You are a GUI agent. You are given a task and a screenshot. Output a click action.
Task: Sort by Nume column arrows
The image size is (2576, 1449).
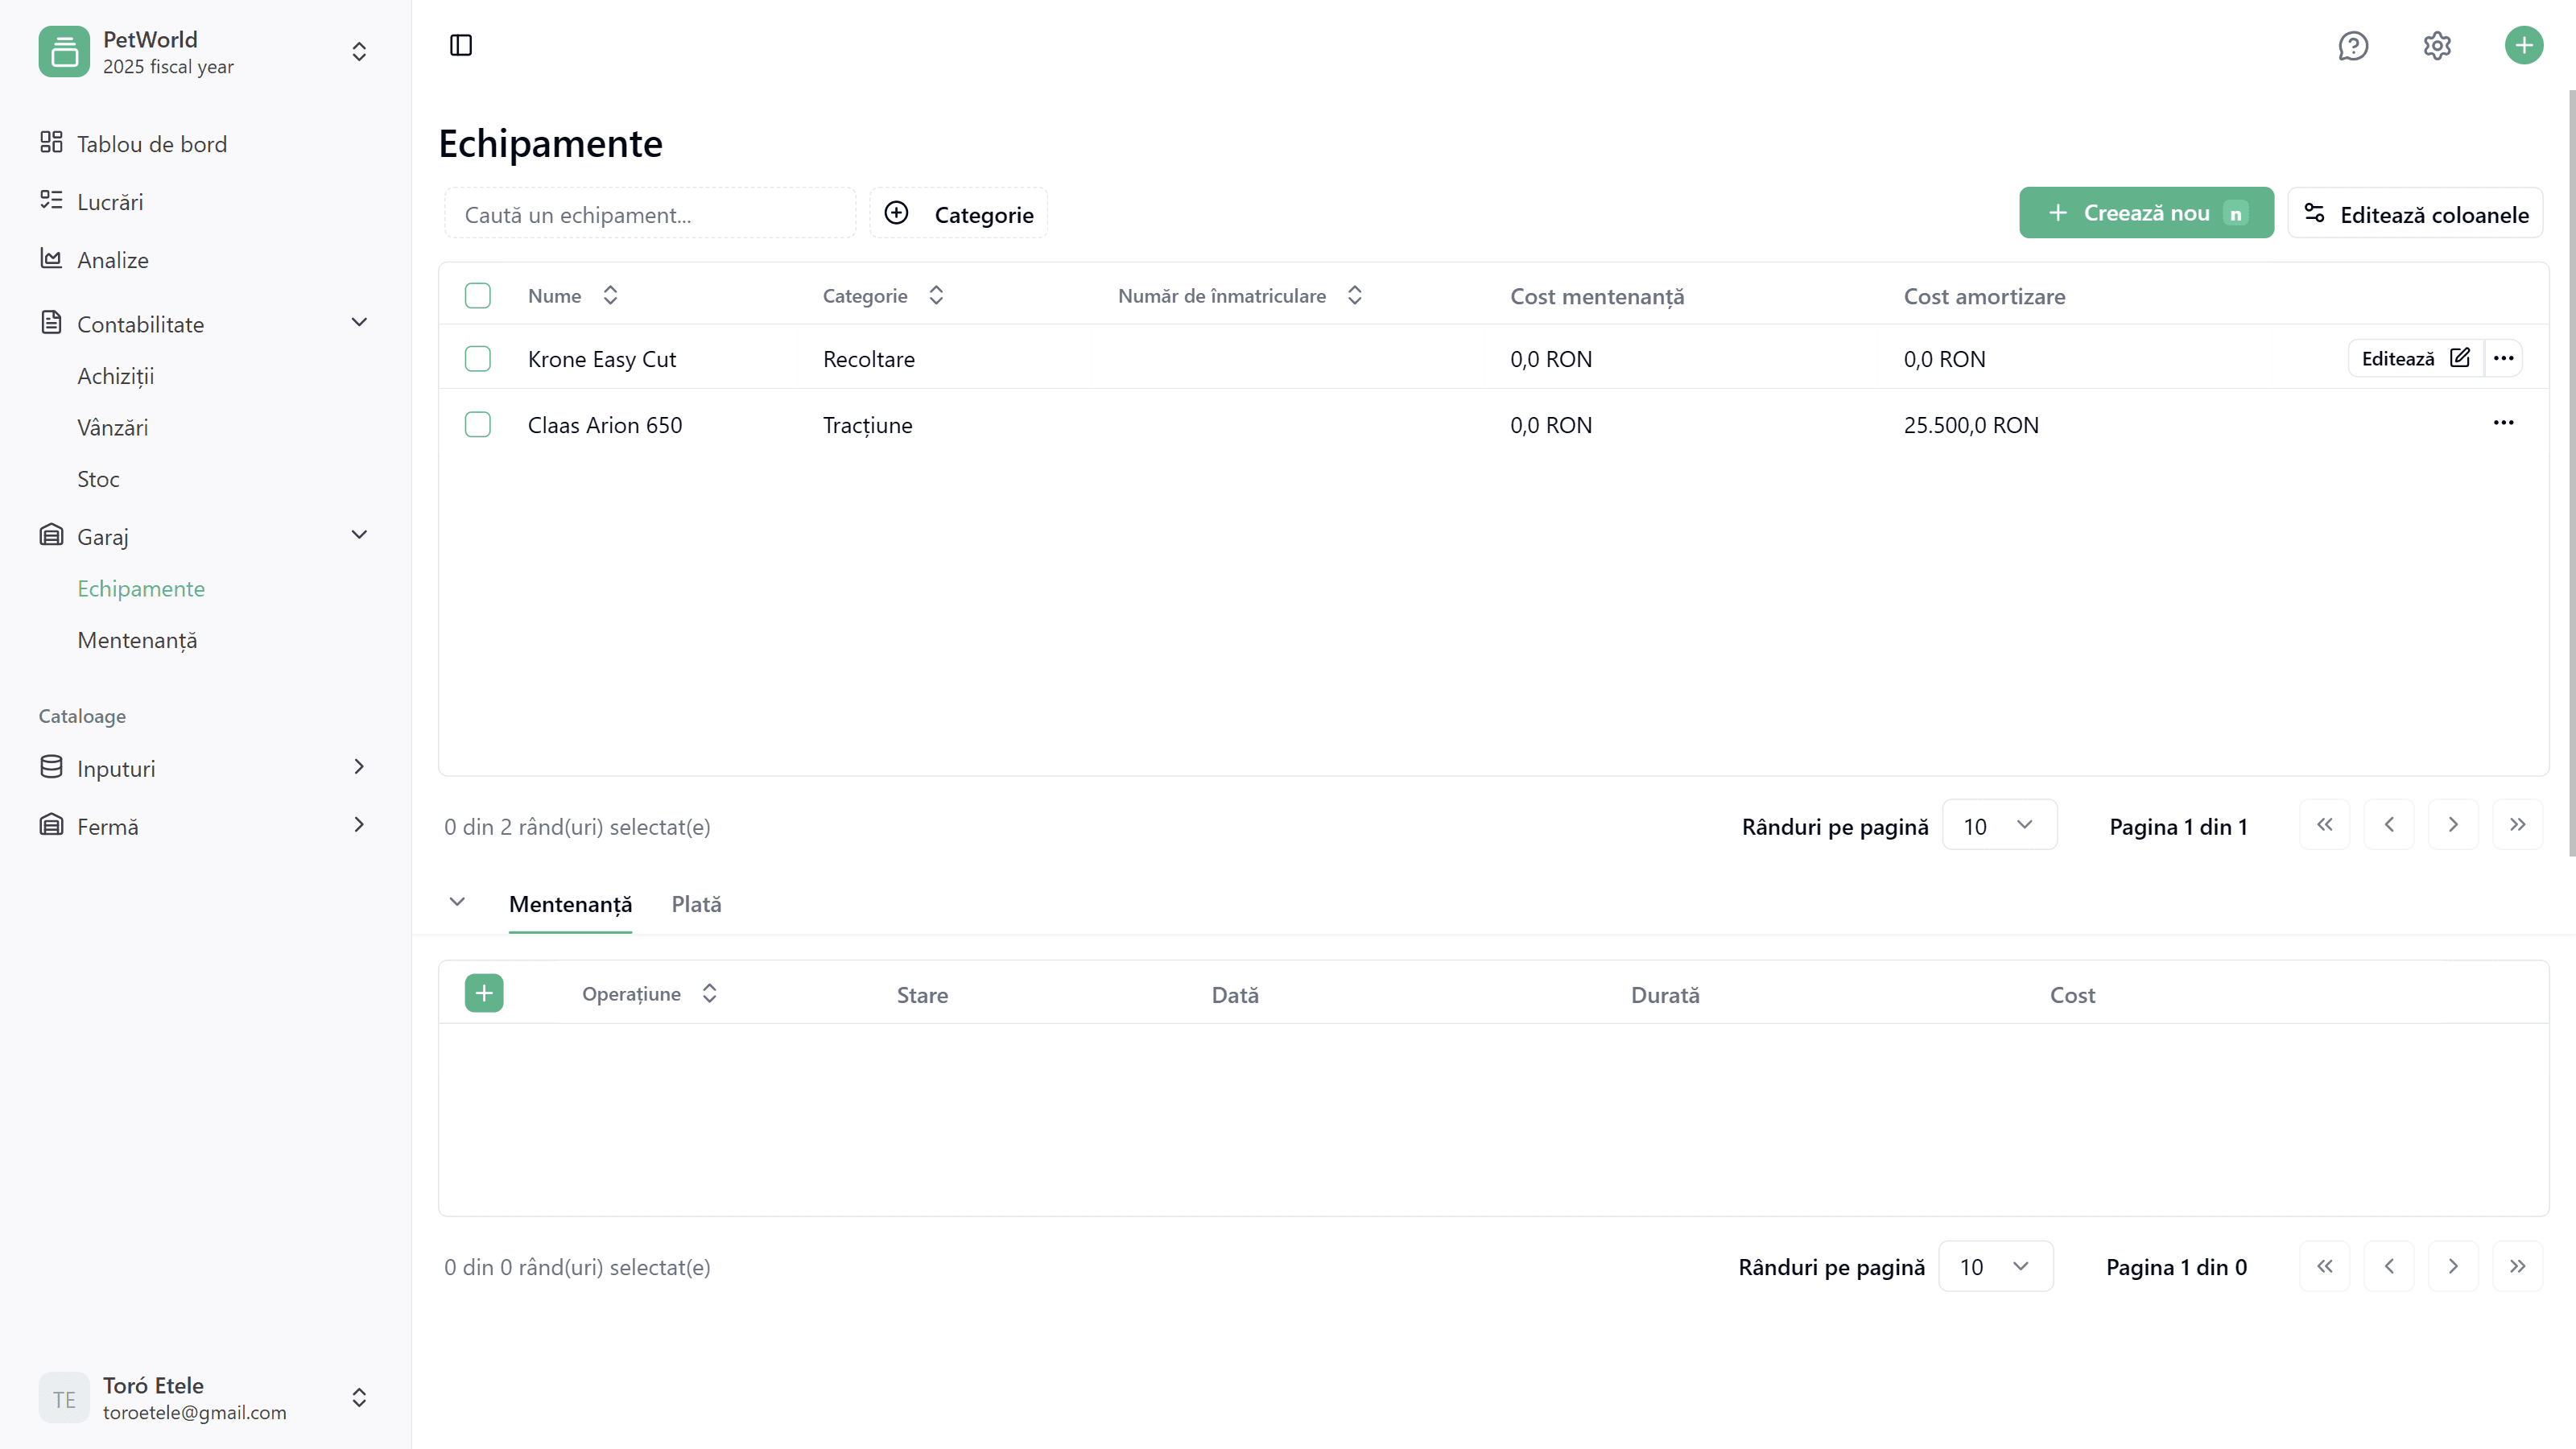click(x=610, y=295)
